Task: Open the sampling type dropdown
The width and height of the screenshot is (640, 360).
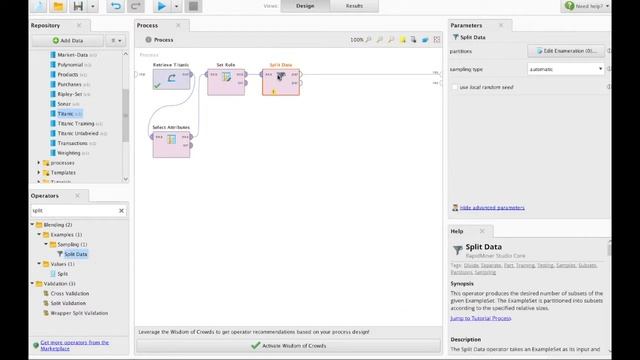Action: click(566, 69)
